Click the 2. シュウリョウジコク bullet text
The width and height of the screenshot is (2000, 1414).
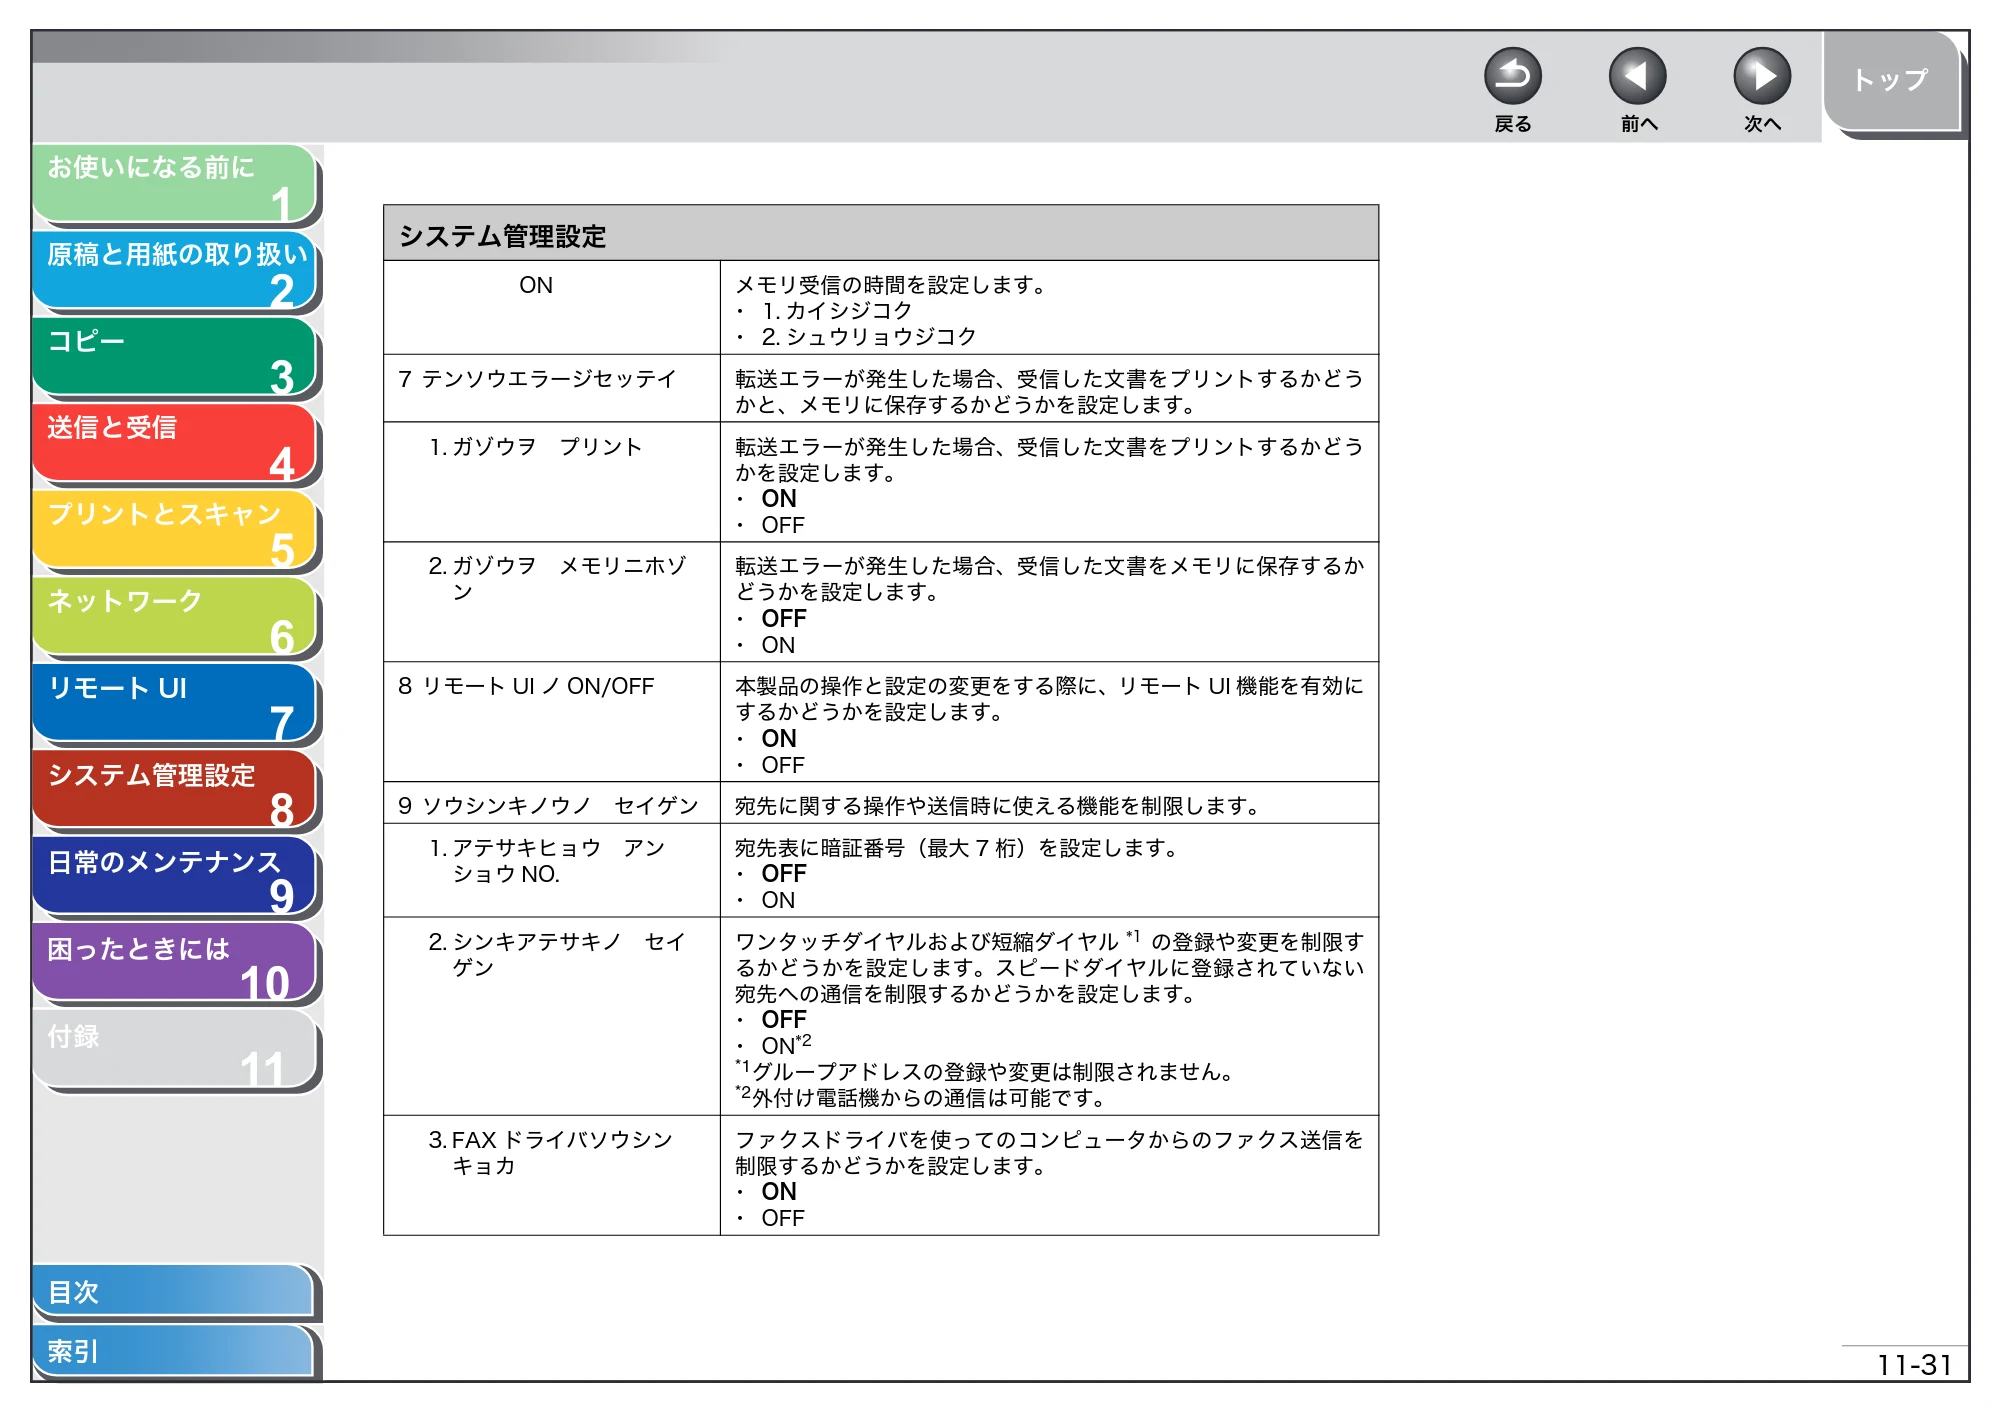869,337
